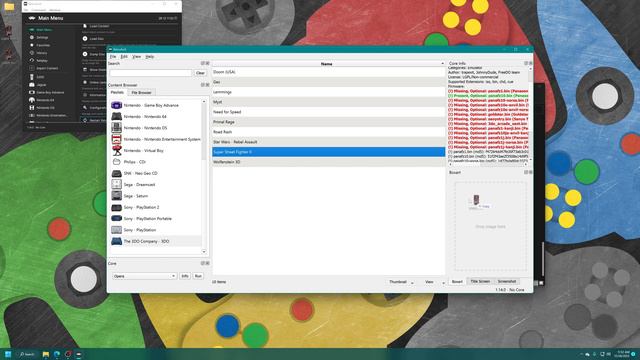Select Super Street Fighter II entry
Viewport: 640px width, 360px height.
pos(329,152)
